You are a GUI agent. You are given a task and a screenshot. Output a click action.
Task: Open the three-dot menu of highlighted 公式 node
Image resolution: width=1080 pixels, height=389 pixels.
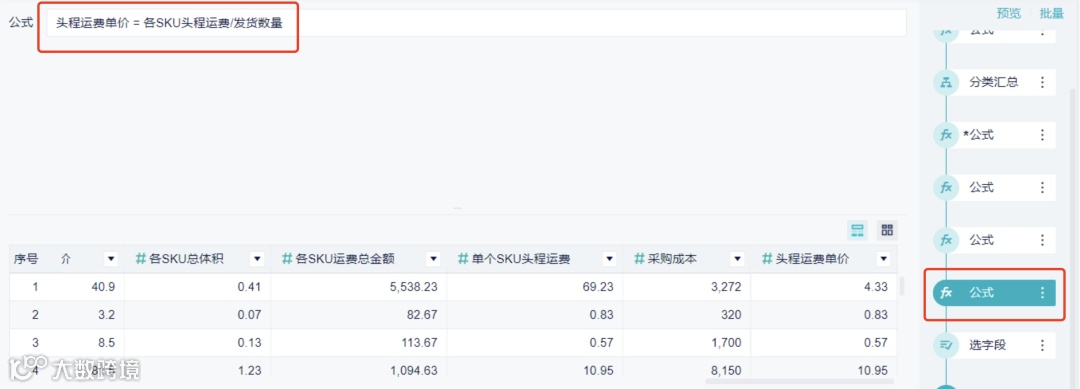point(1042,293)
